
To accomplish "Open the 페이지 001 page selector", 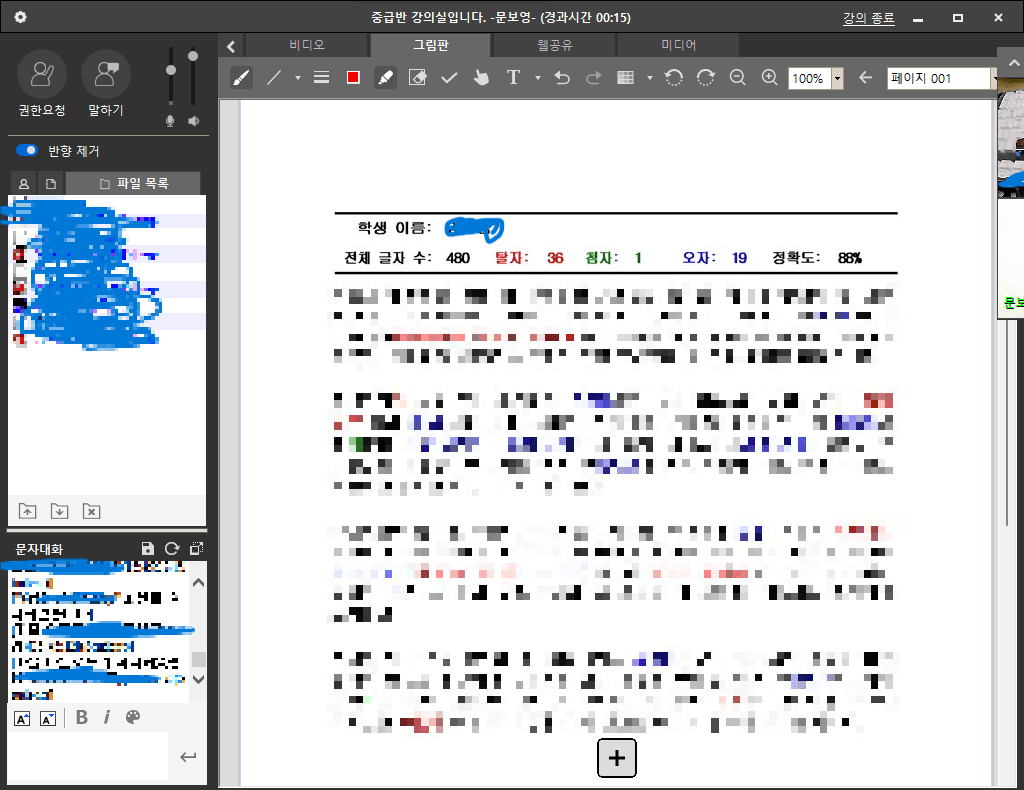I will [938, 78].
